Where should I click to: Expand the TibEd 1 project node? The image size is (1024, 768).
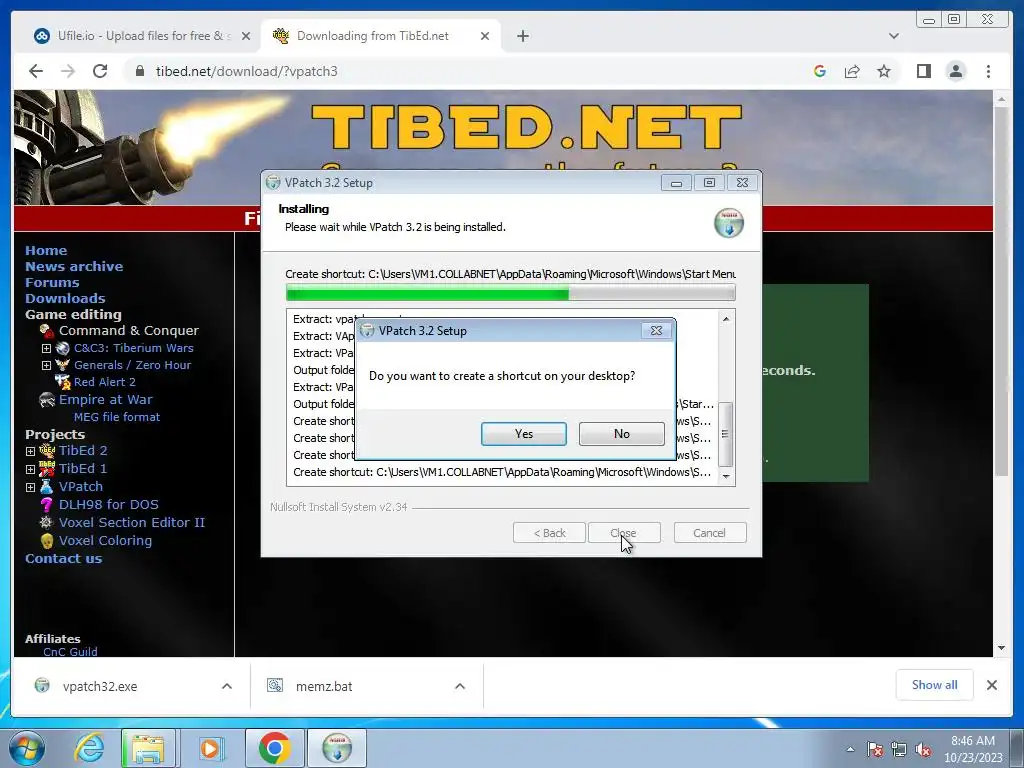pyautogui.click(x=30, y=470)
